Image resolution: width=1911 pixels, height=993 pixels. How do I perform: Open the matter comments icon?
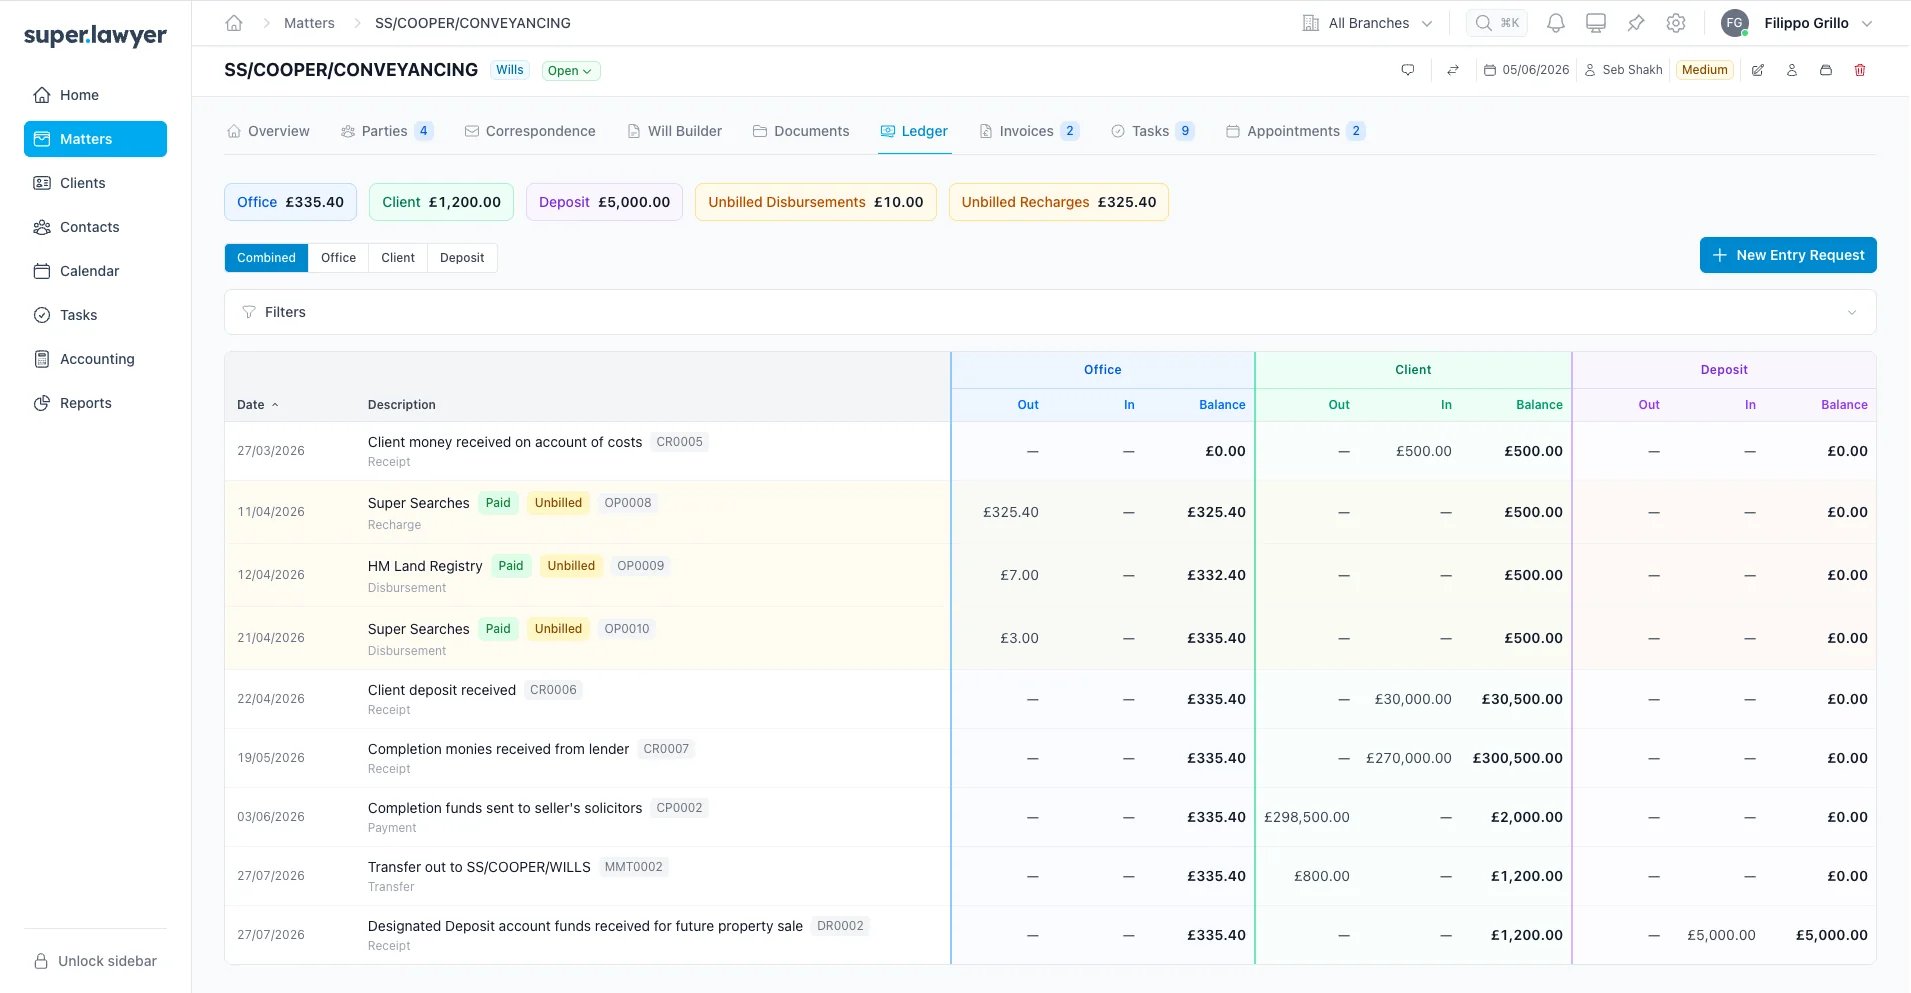pos(1408,70)
